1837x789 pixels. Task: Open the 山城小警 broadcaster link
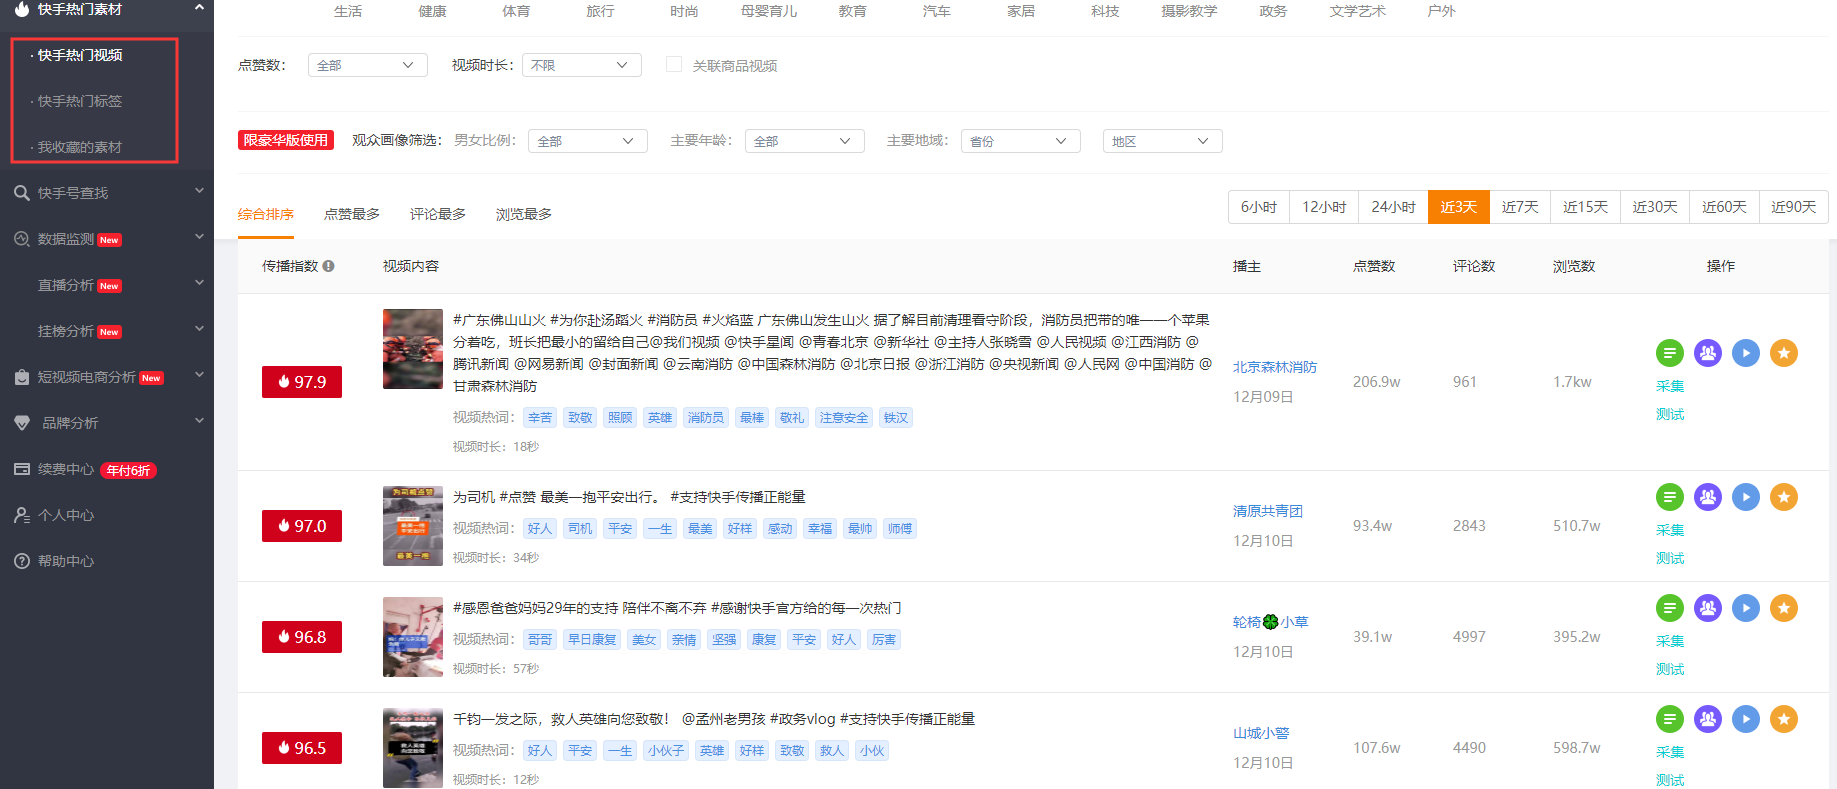[x=1261, y=733]
